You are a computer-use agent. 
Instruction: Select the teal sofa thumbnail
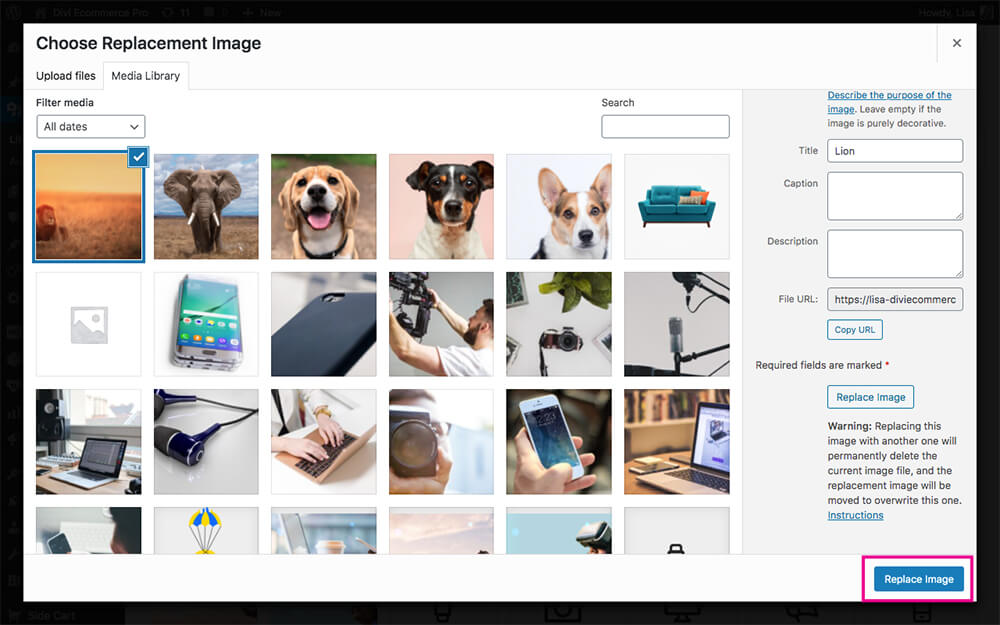click(x=677, y=207)
